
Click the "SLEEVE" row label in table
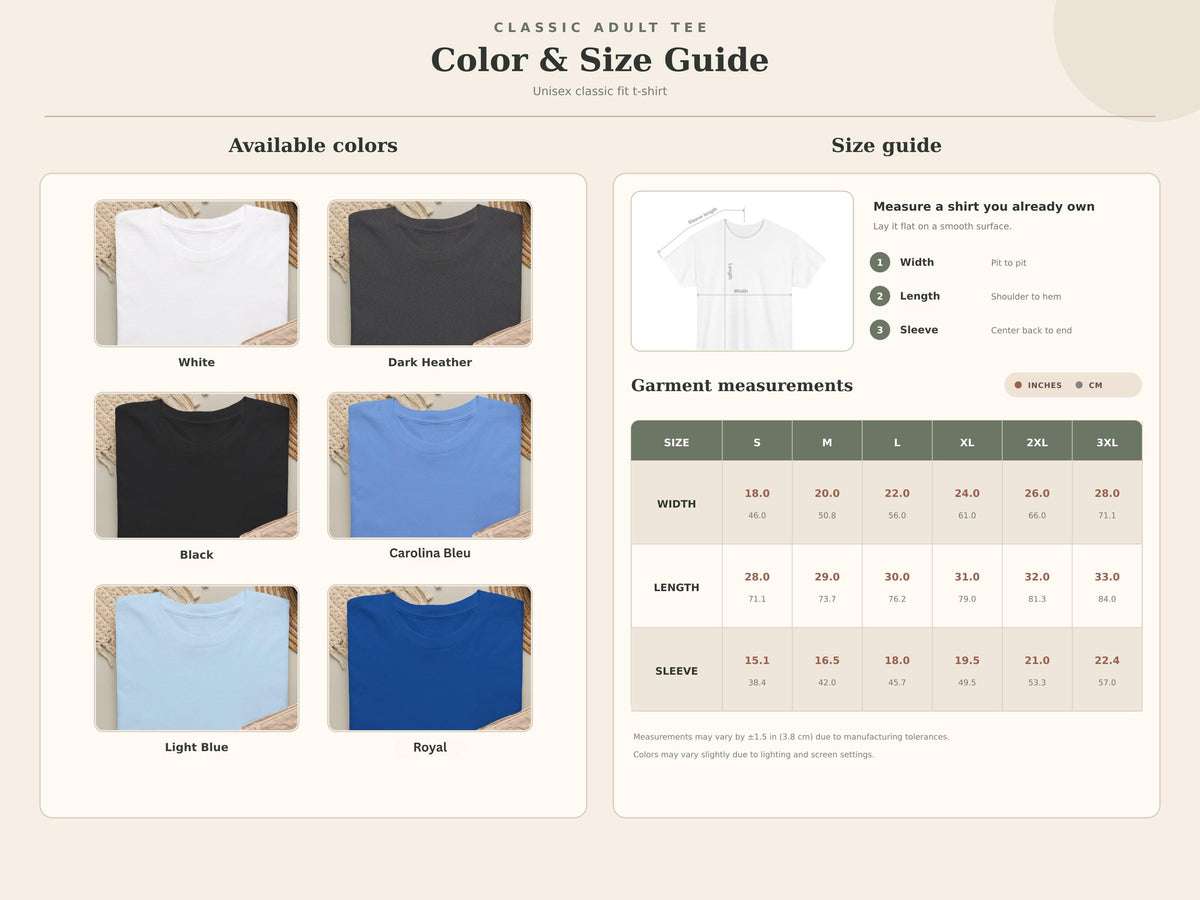677,671
